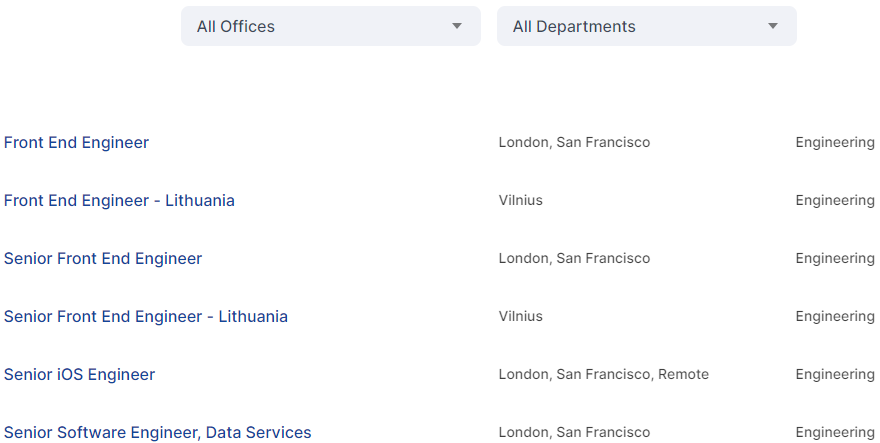Open Front End Engineer - Lithuania posting
Screen dimensions: 880x443
coord(119,200)
